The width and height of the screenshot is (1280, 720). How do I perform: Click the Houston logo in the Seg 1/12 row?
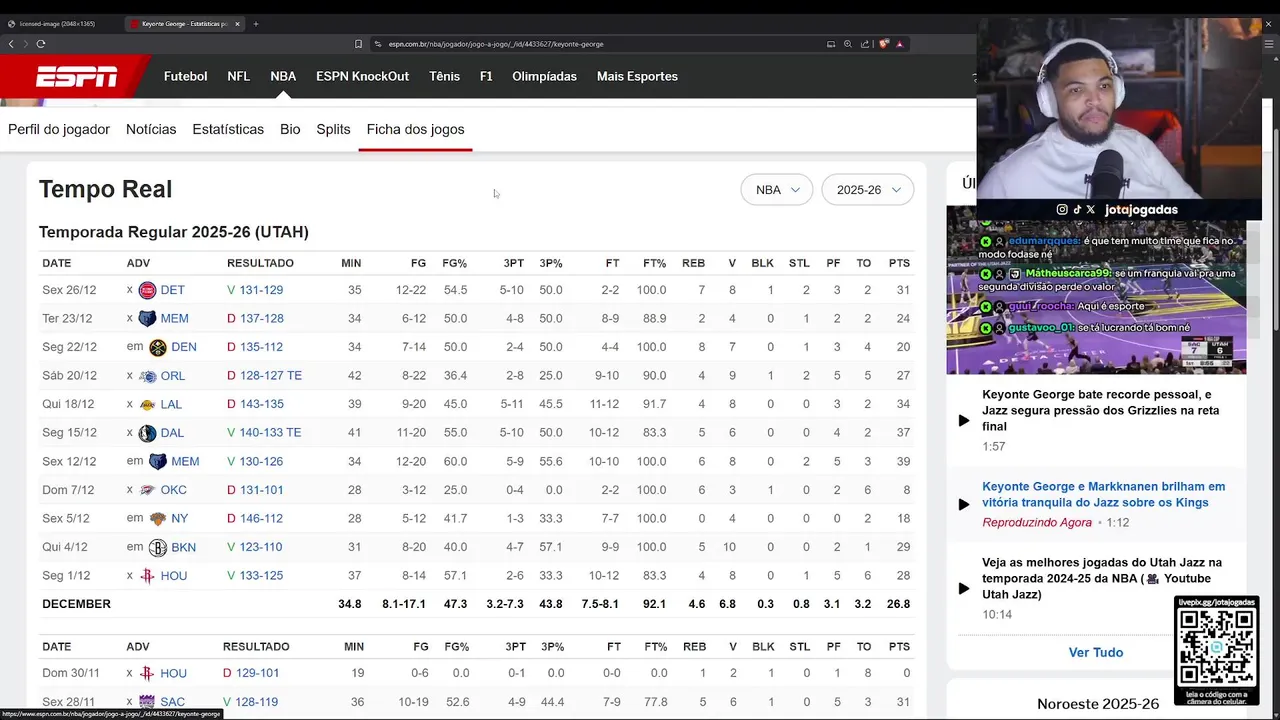pos(147,576)
